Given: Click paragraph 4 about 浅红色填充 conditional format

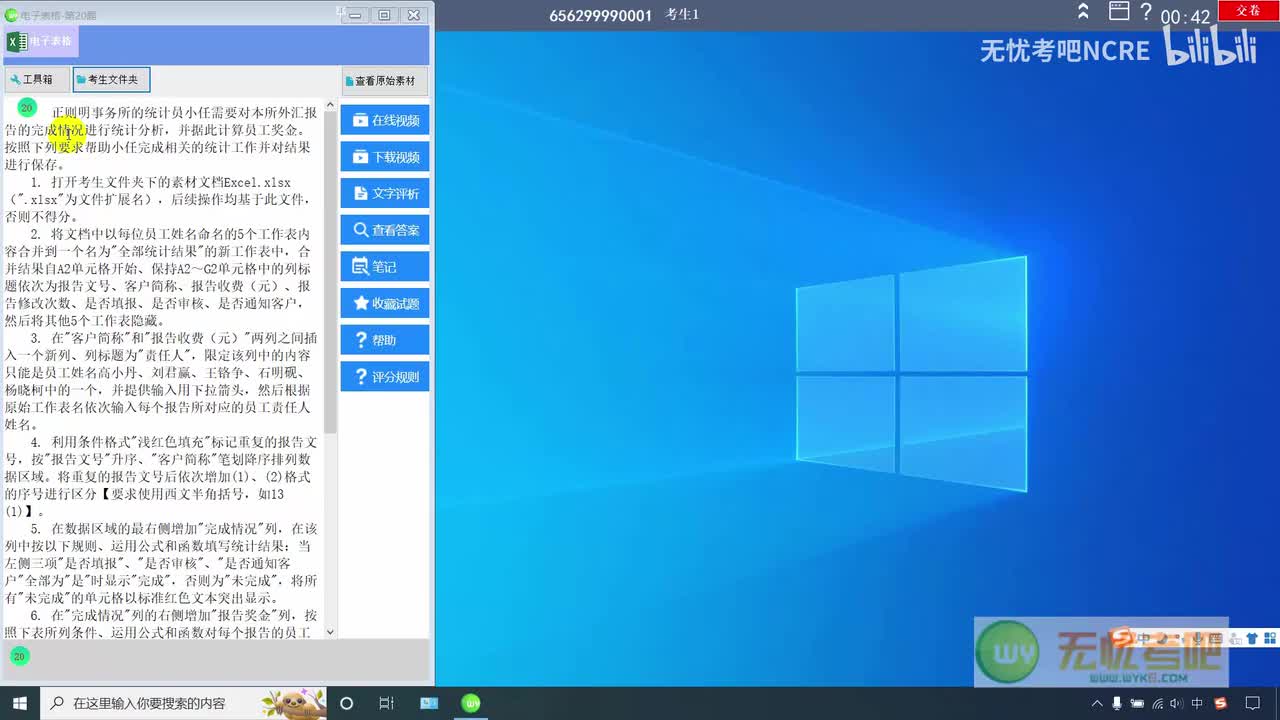Looking at the screenshot, I should click(161, 476).
